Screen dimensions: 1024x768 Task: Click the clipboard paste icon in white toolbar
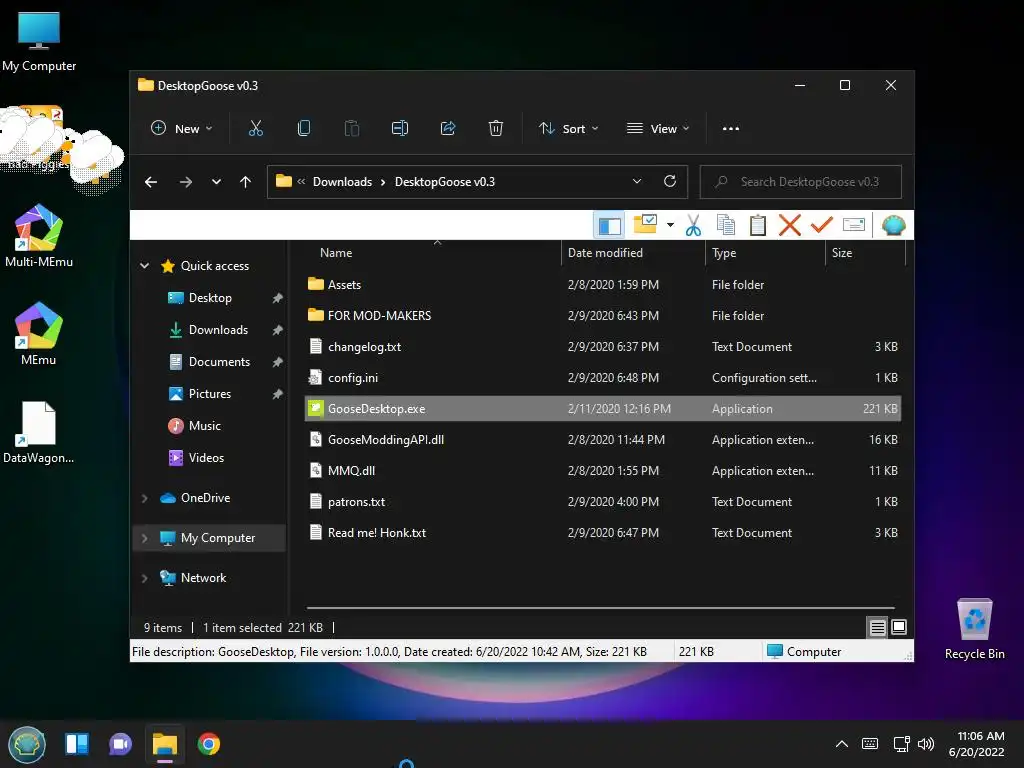click(758, 225)
